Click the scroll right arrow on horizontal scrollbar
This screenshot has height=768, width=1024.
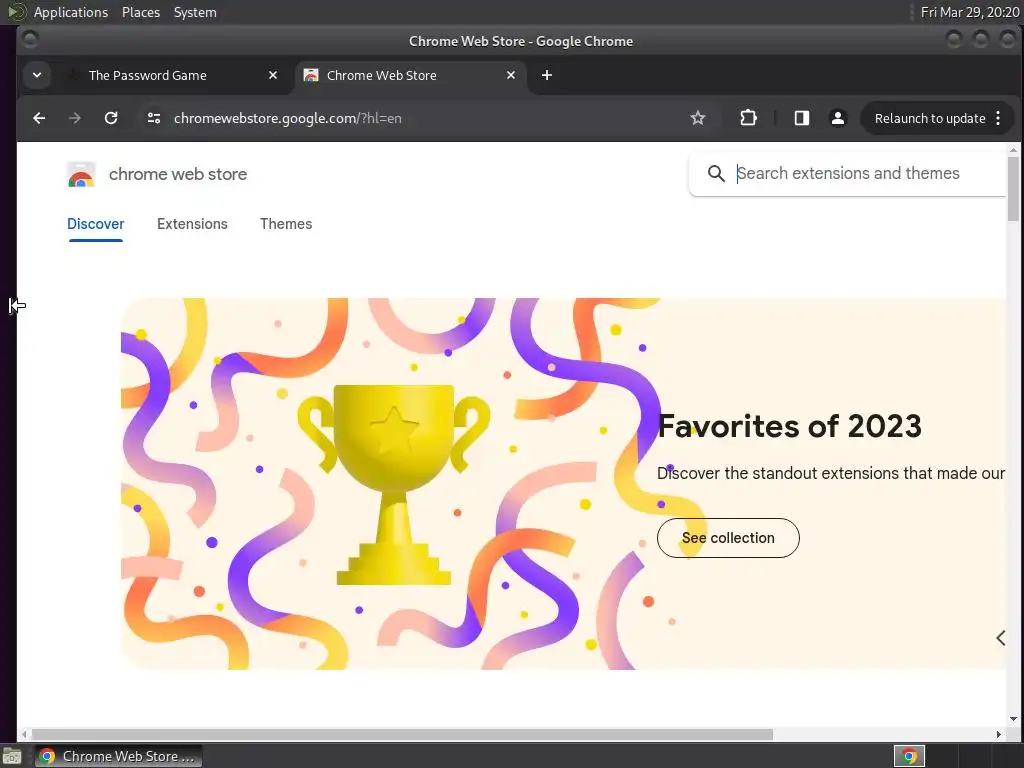coord(999,735)
